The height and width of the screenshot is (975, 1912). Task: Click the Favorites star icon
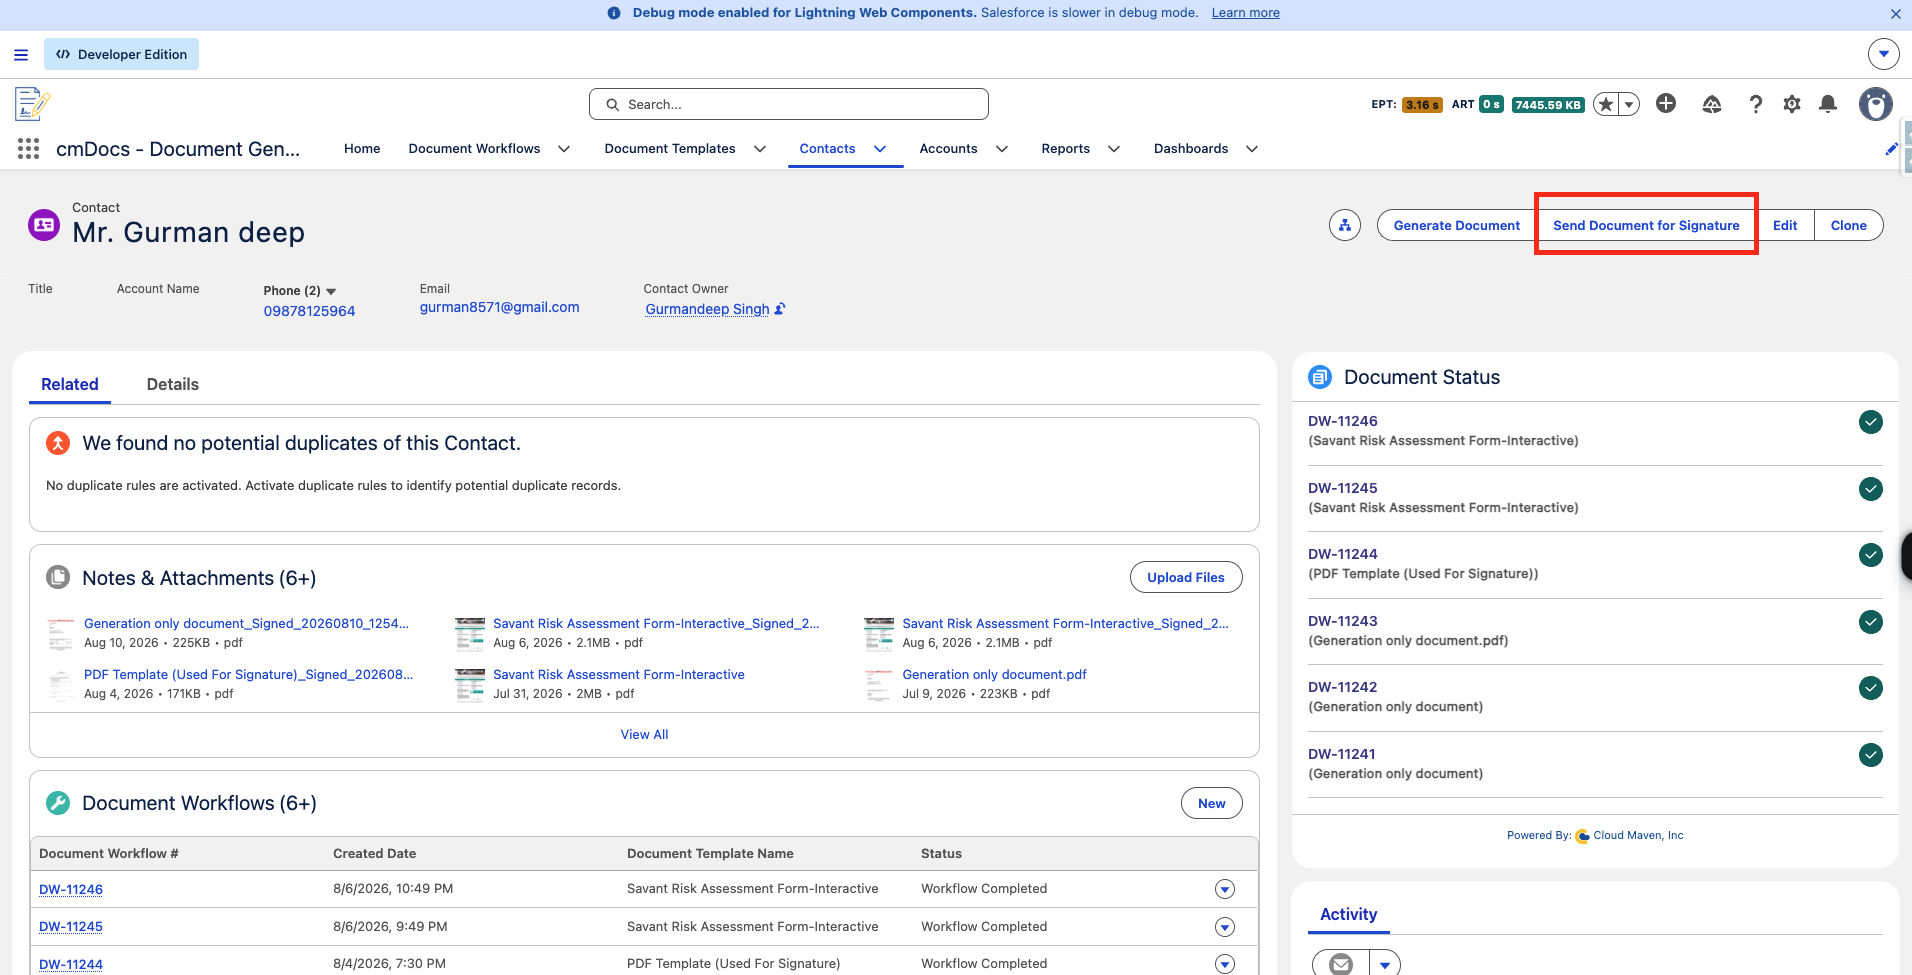pyautogui.click(x=1606, y=104)
